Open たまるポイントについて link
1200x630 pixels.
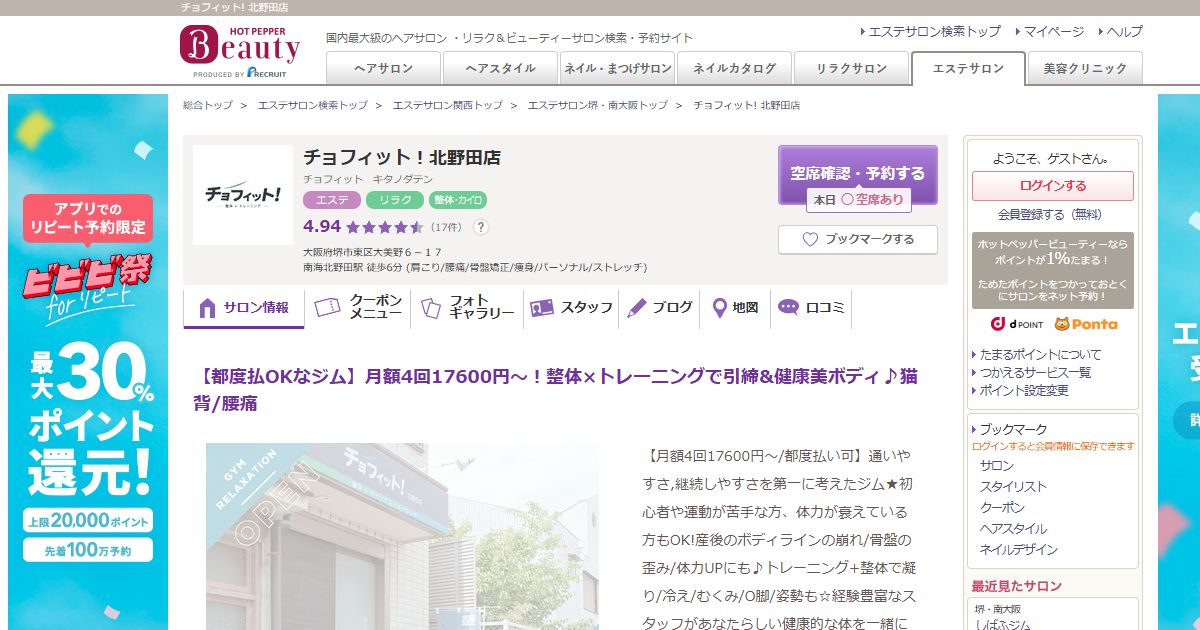tap(1040, 354)
